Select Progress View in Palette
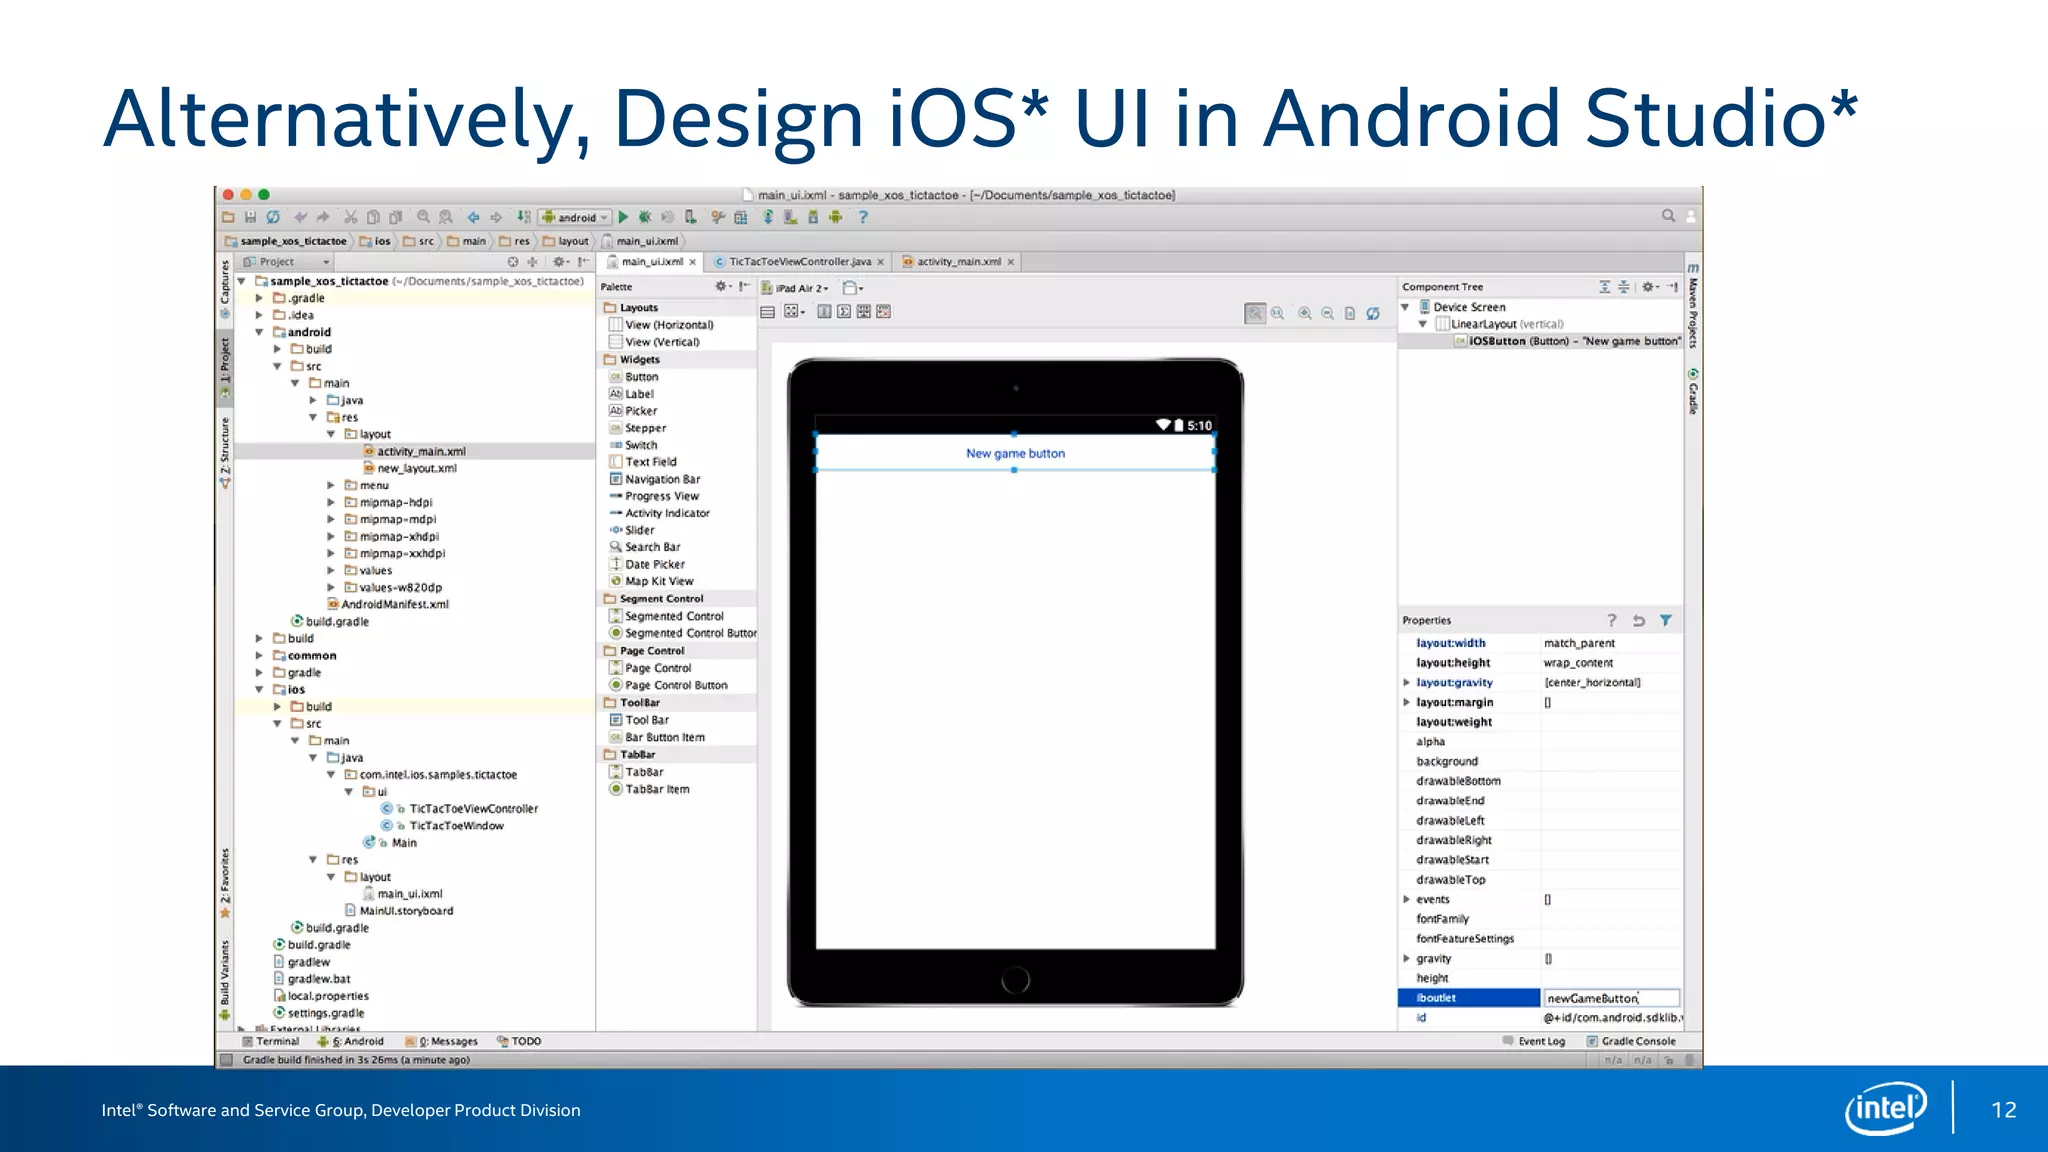The height and width of the screenshot is (1152, 2048). [655, 496]
